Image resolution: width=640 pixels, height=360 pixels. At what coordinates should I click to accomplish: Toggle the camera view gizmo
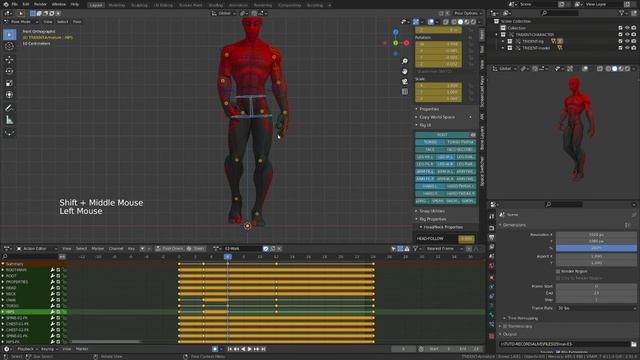[404, 82]
